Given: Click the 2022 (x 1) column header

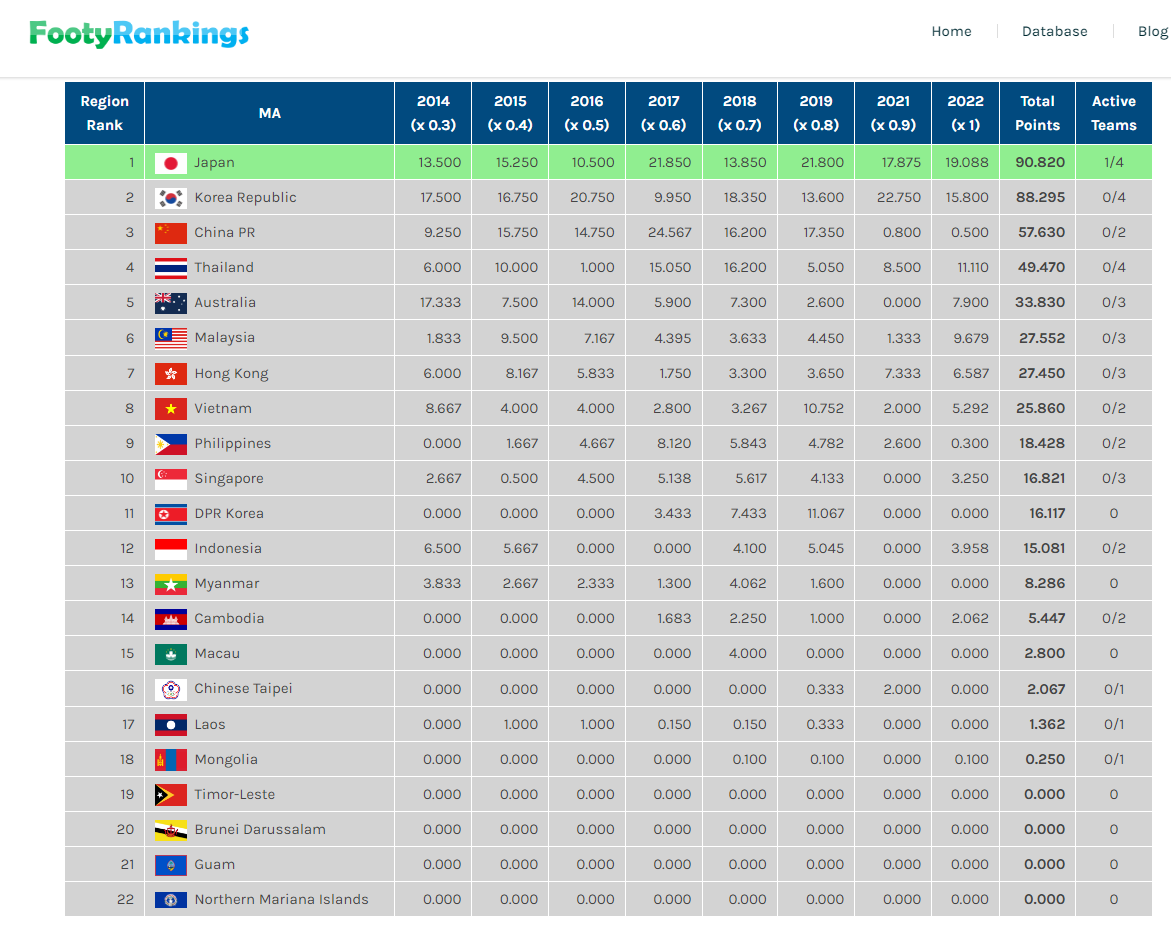Looking at the screenshot, I should [966, 113].
